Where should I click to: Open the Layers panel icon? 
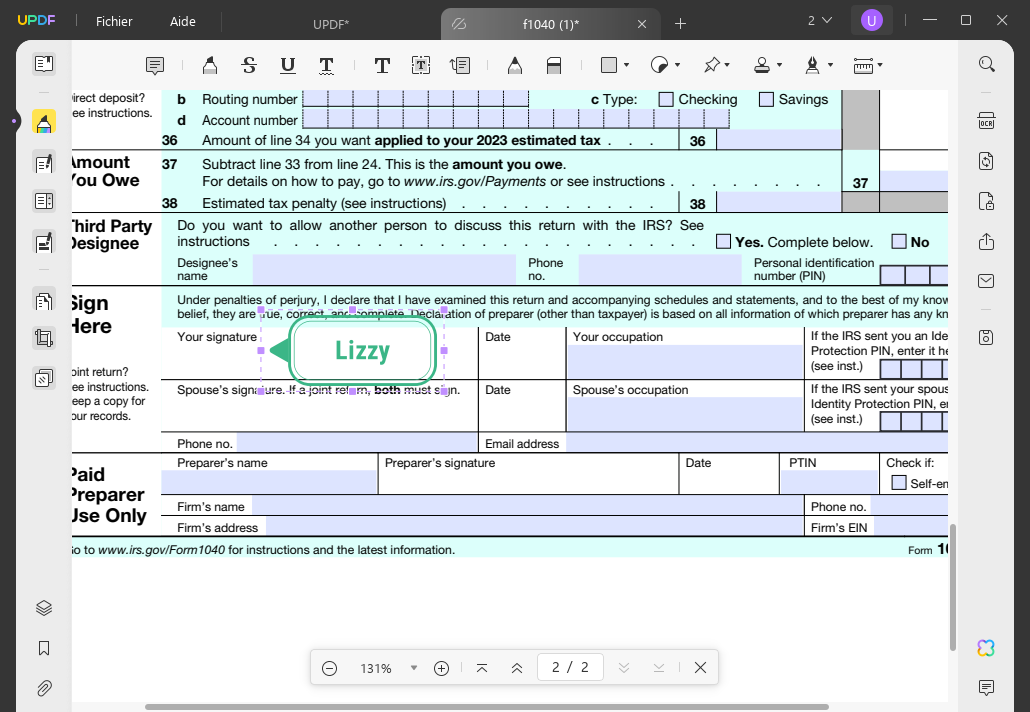tap(44, 608)
